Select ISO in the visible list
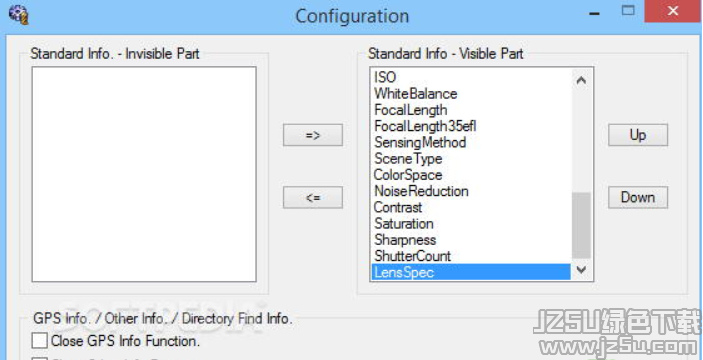Image resolution: width=703 pixels, height=360 pixels. (x=471, y=77)
